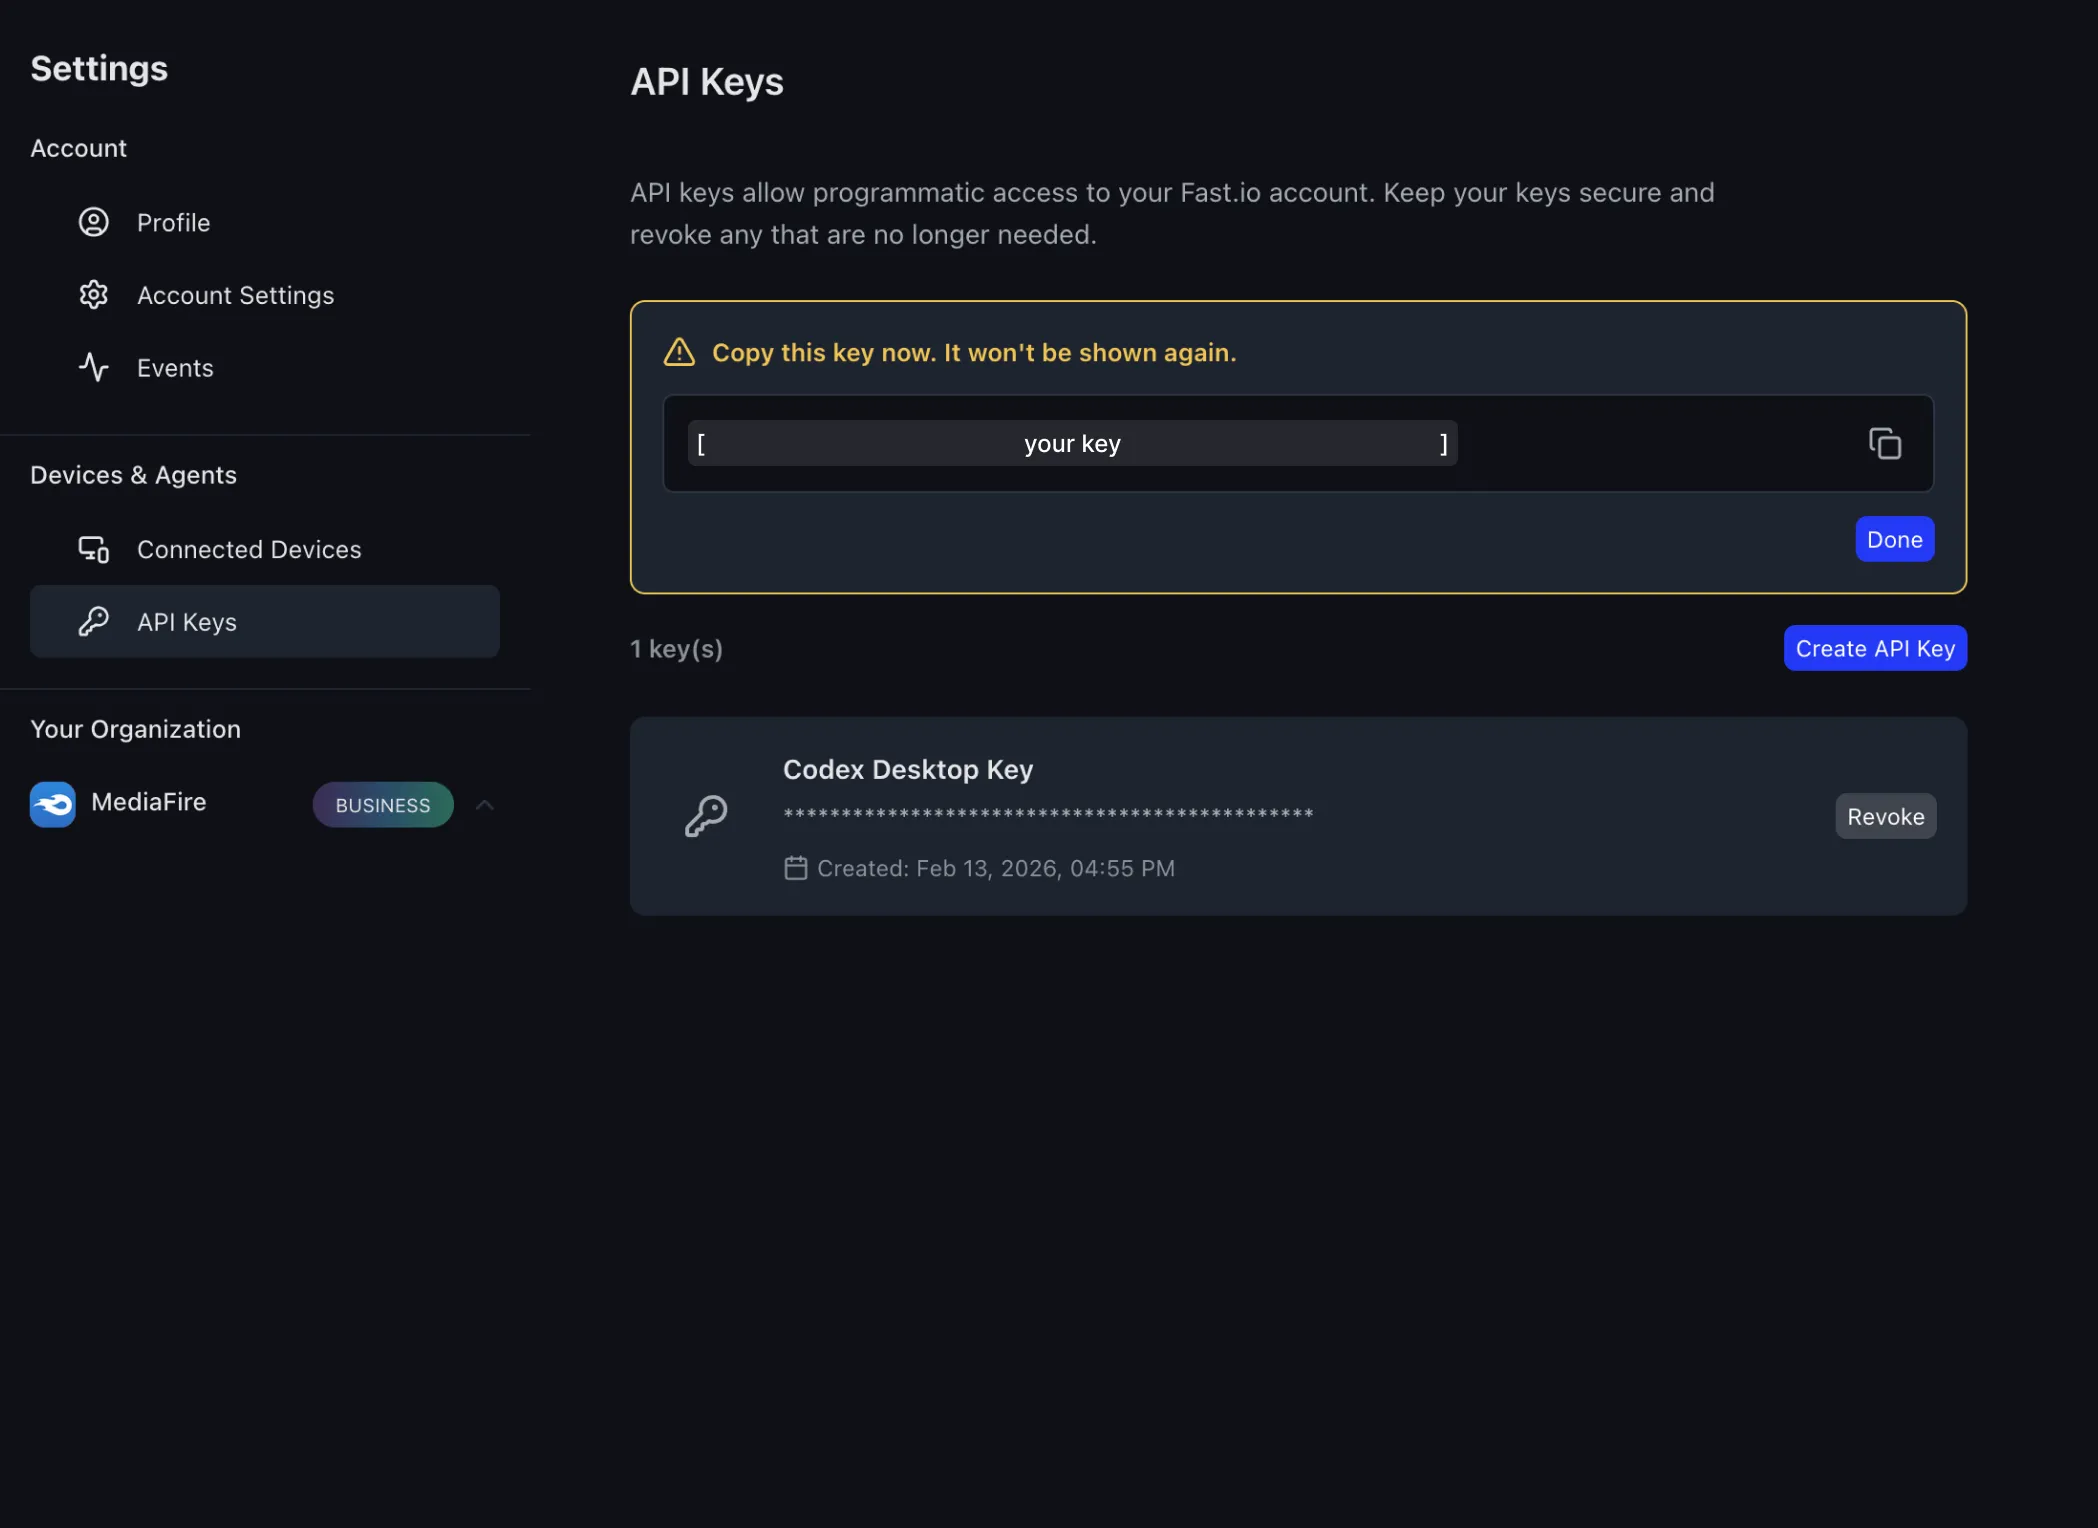Click the key icon beside Codex Desktop Key
The height and width of the screenshot is (1528, 2098).
click(707, 815)
